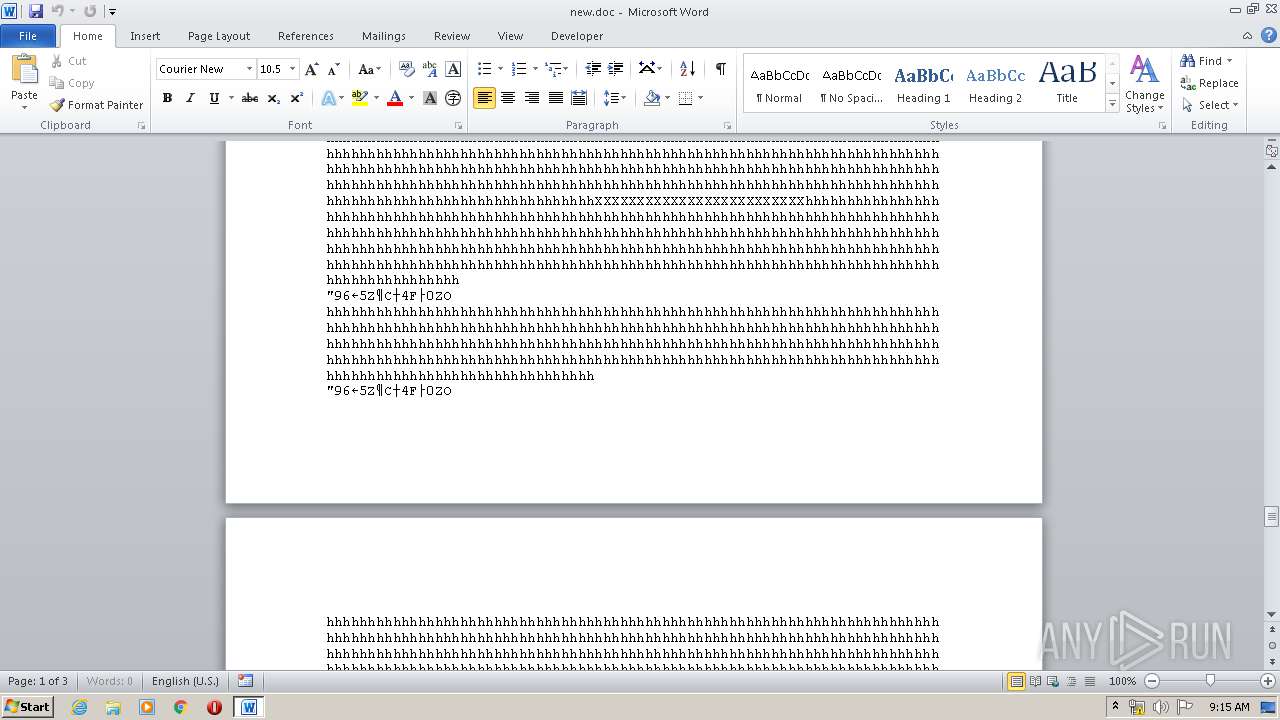Click the Decrease Indent icon

(593, 69)
